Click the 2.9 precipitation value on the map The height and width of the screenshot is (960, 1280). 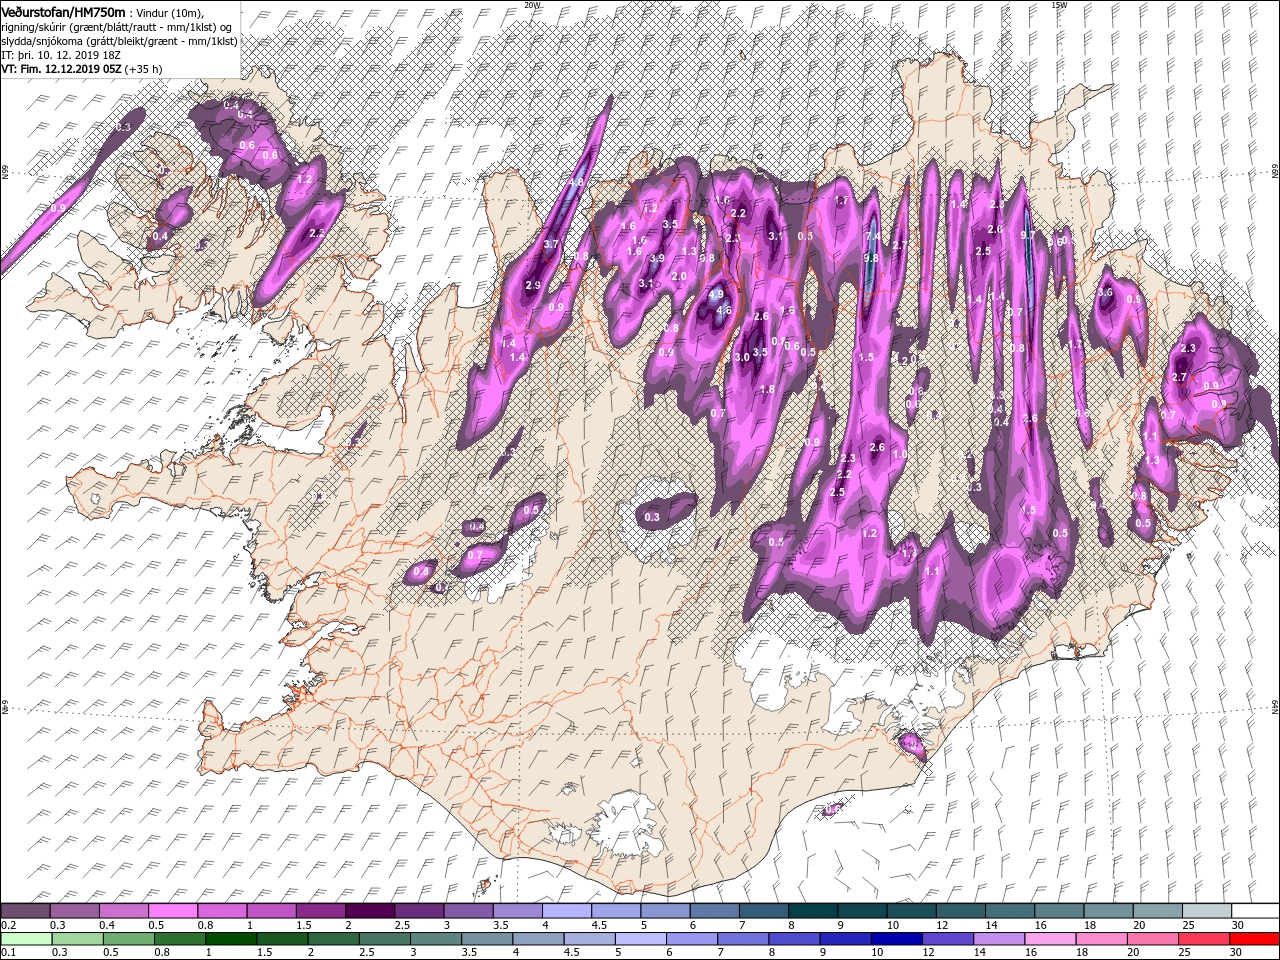533,286
